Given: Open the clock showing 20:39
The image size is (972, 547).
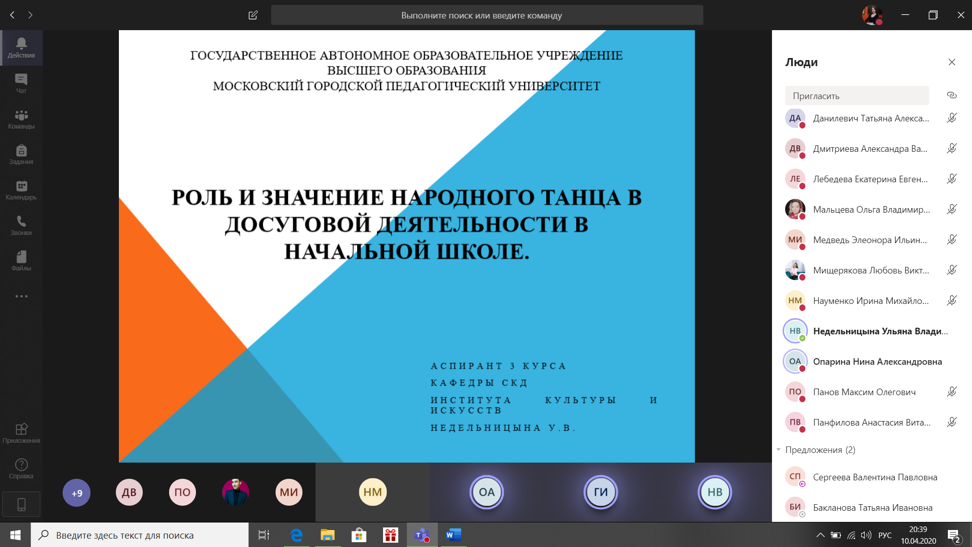Looking at the screenshot, I should pyautogui.click(x=918, y=535).
